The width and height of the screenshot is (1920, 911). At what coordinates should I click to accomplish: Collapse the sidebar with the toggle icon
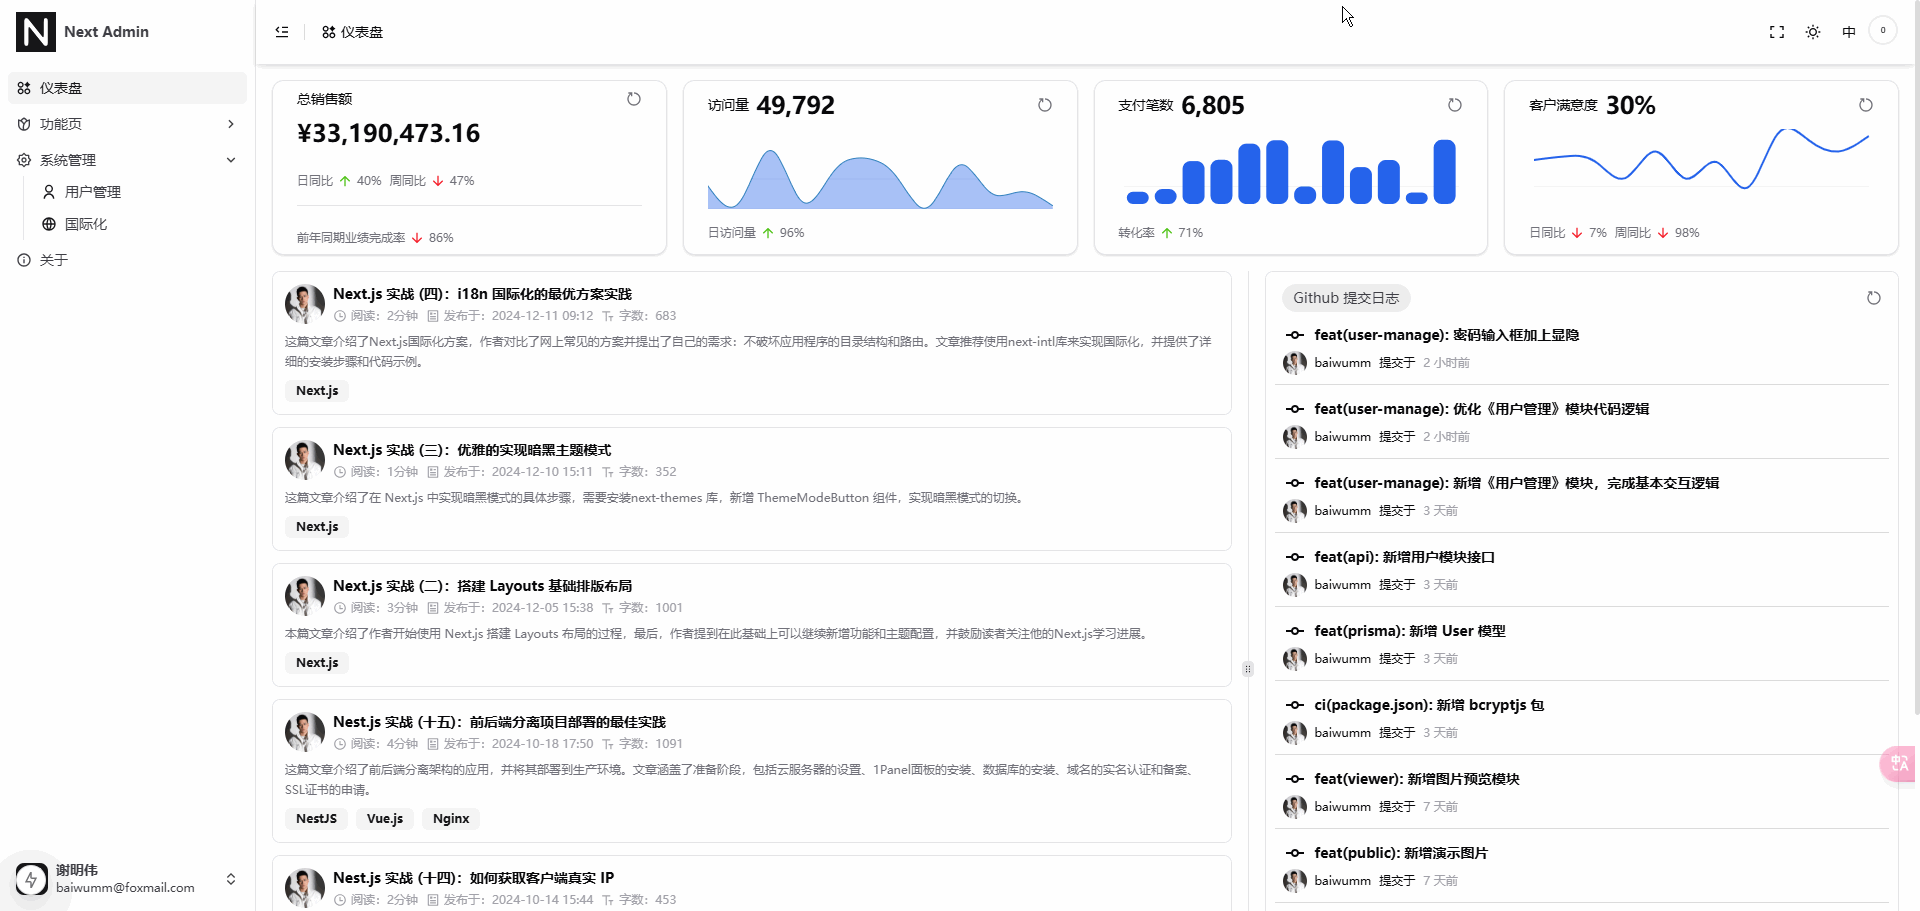pos(282,32)
